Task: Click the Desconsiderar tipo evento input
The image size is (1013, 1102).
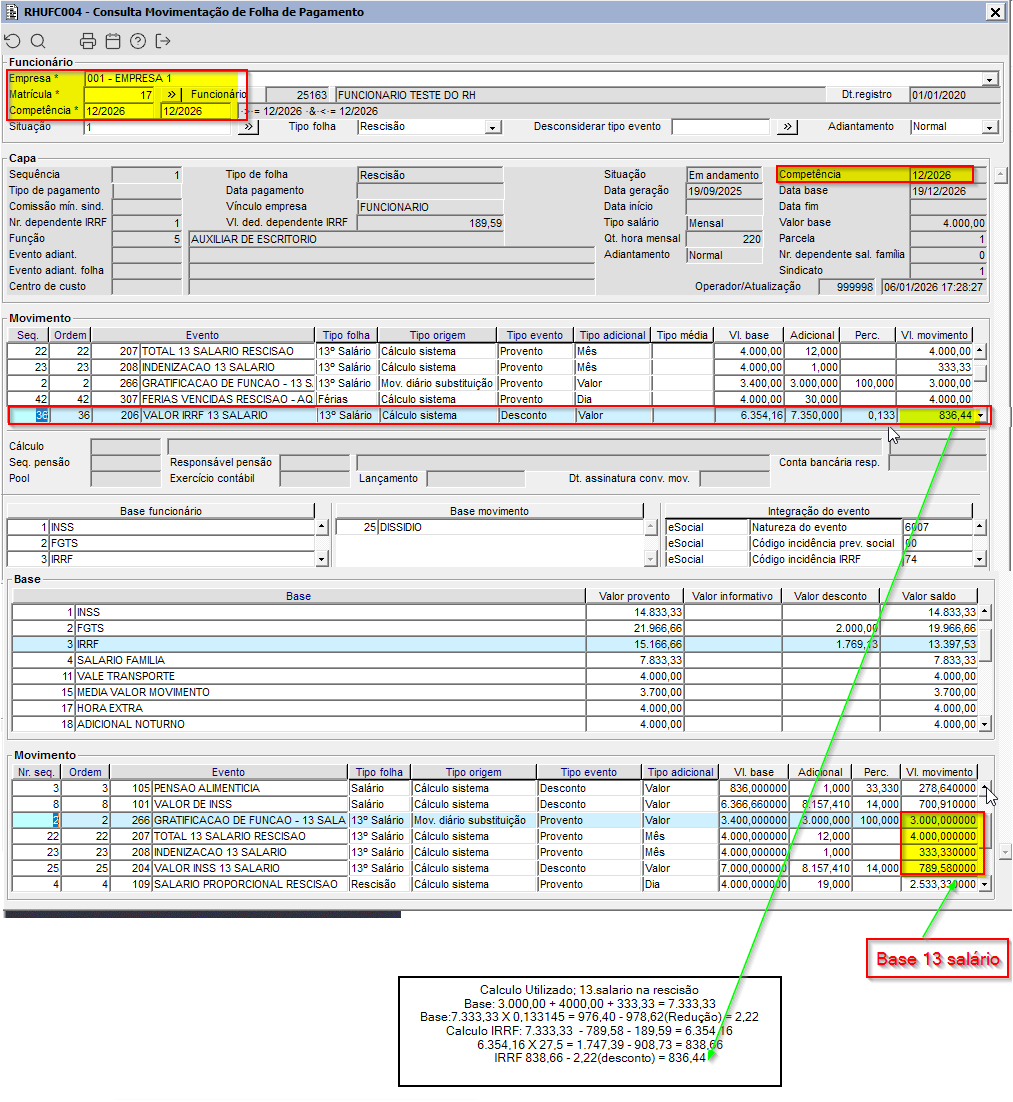Action: (721, 127)
